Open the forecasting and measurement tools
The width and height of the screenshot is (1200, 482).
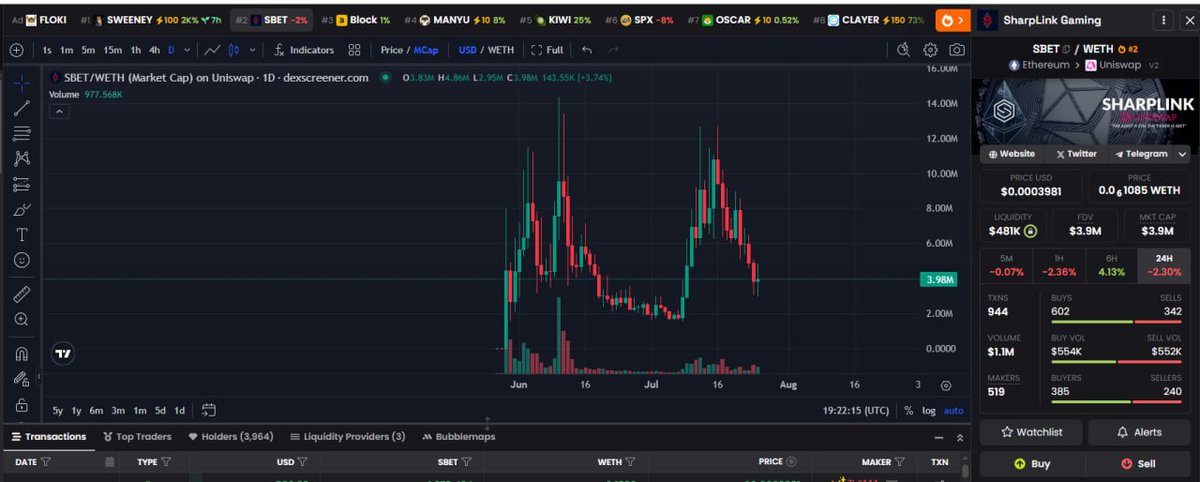[x=21, y=184]
